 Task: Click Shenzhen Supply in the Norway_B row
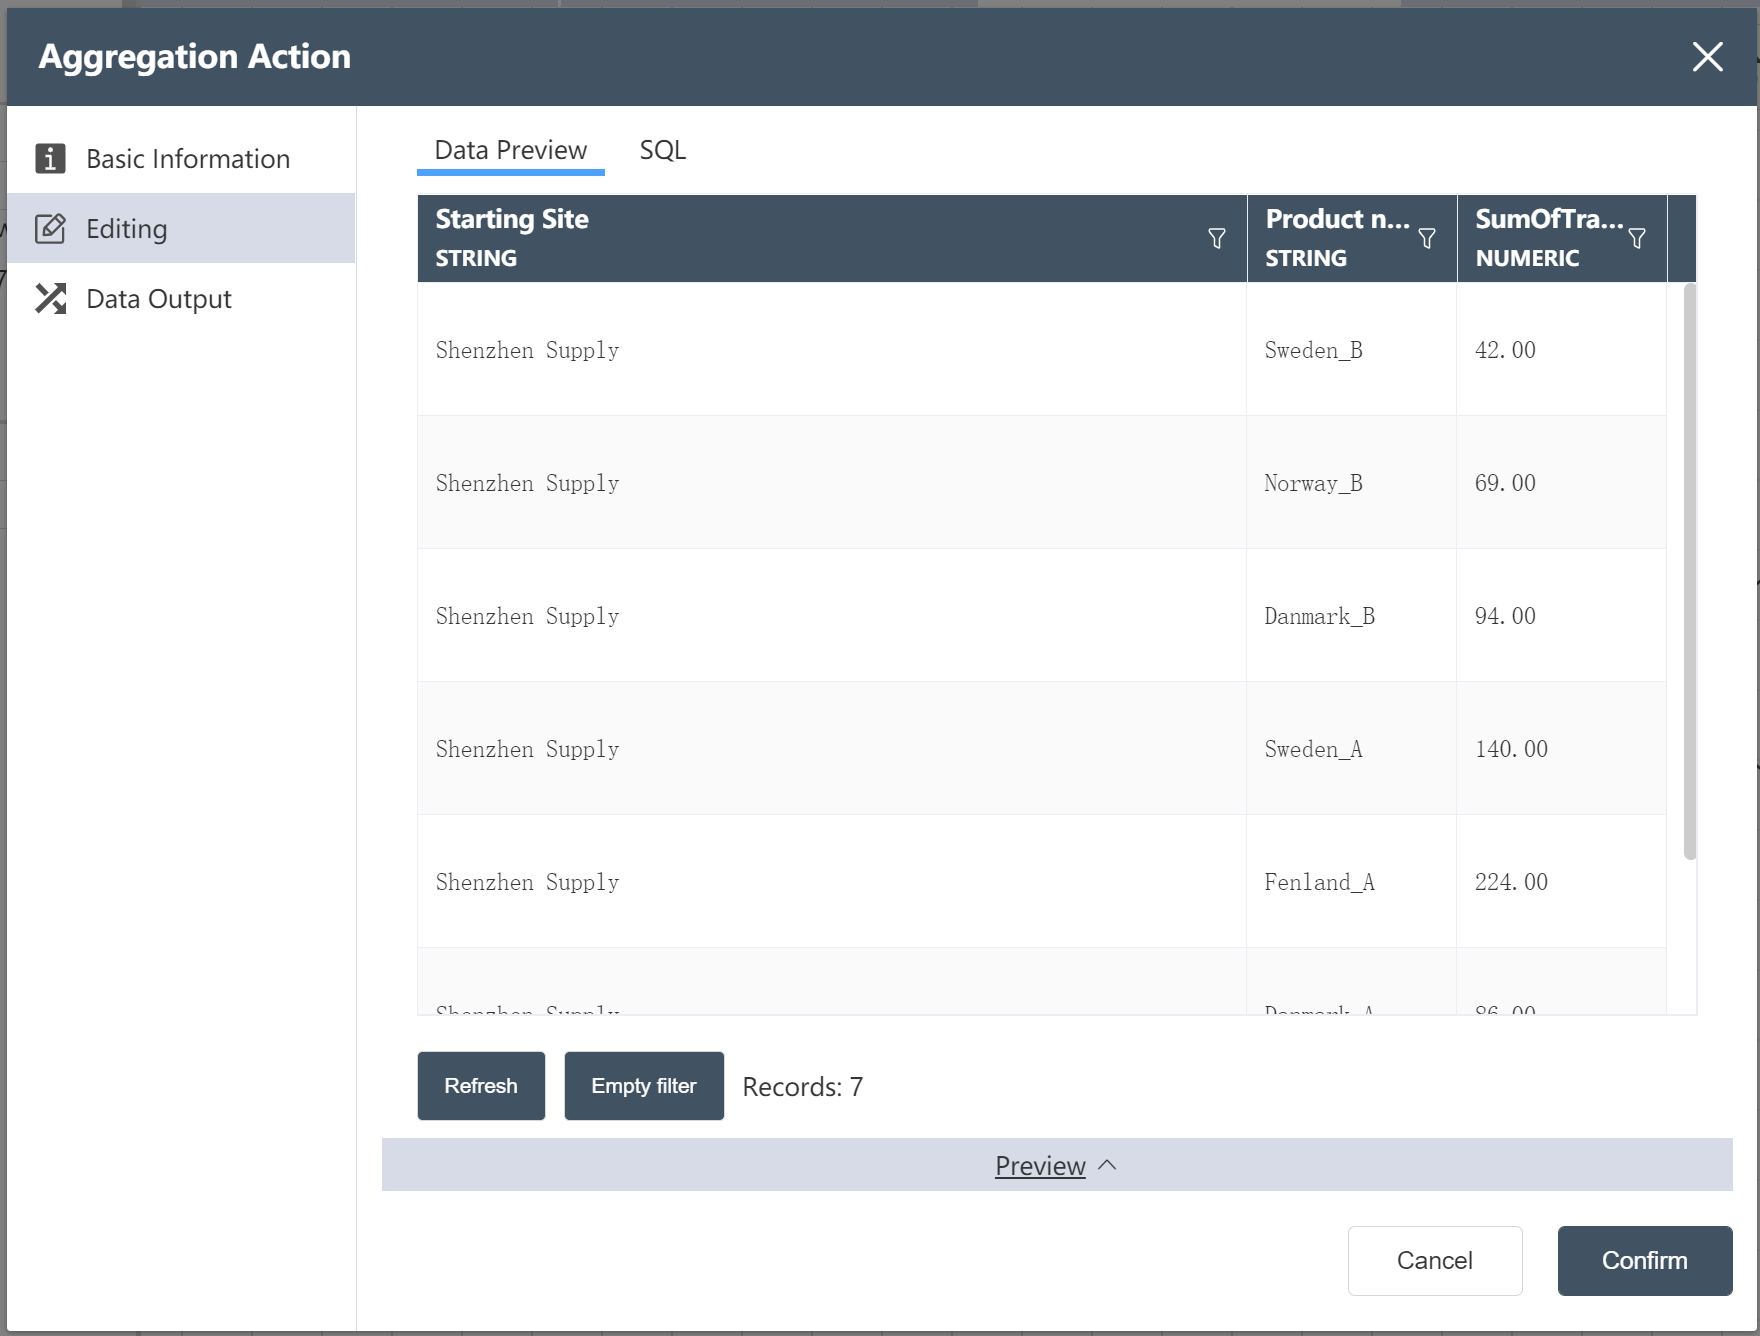832,482
